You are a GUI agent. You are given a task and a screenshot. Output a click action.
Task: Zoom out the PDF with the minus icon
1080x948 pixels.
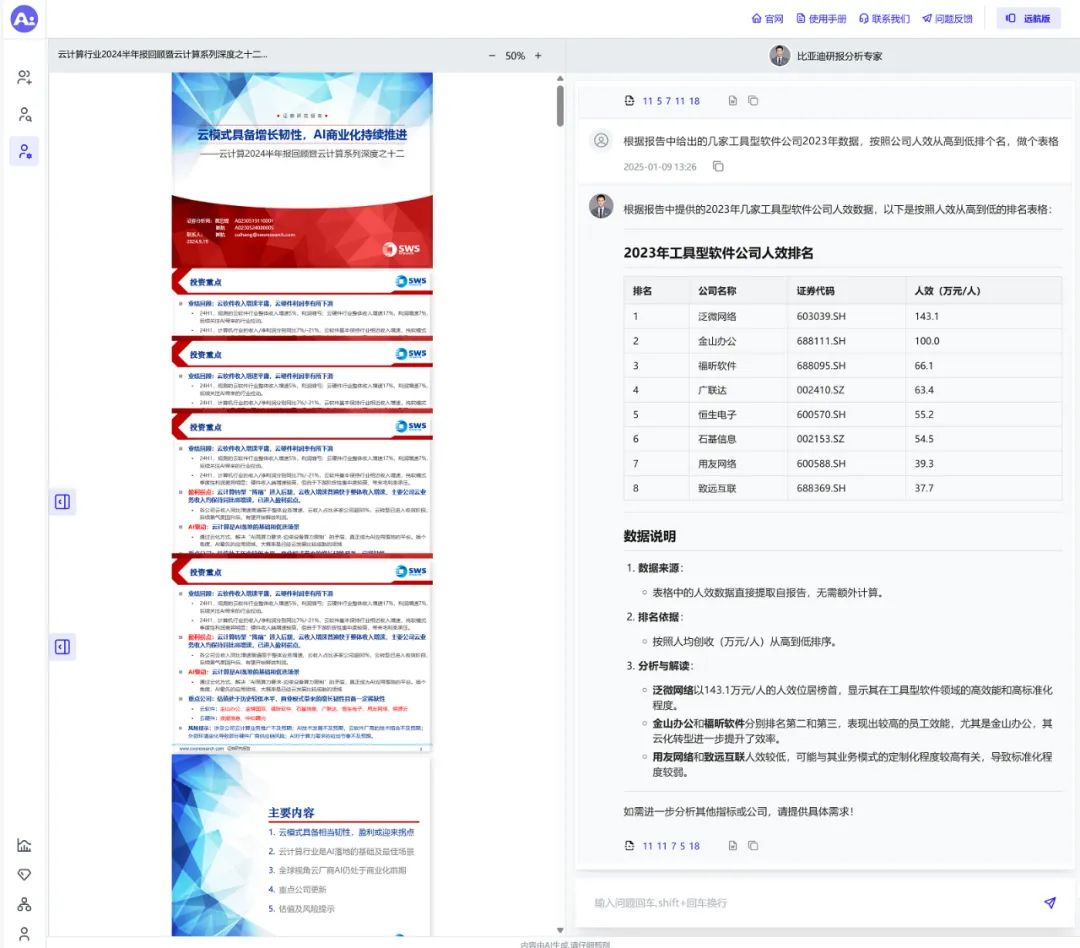pos(492,56)
